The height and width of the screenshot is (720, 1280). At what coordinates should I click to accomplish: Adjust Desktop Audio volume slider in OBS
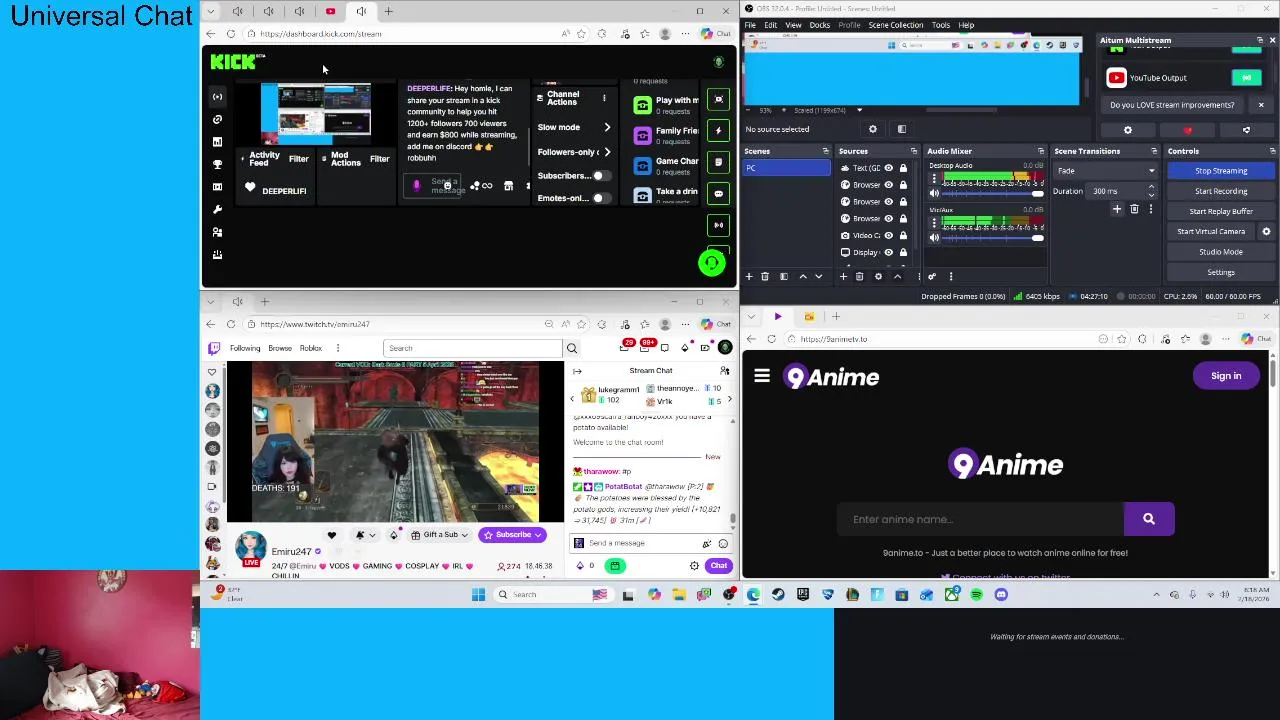[995, 194]
